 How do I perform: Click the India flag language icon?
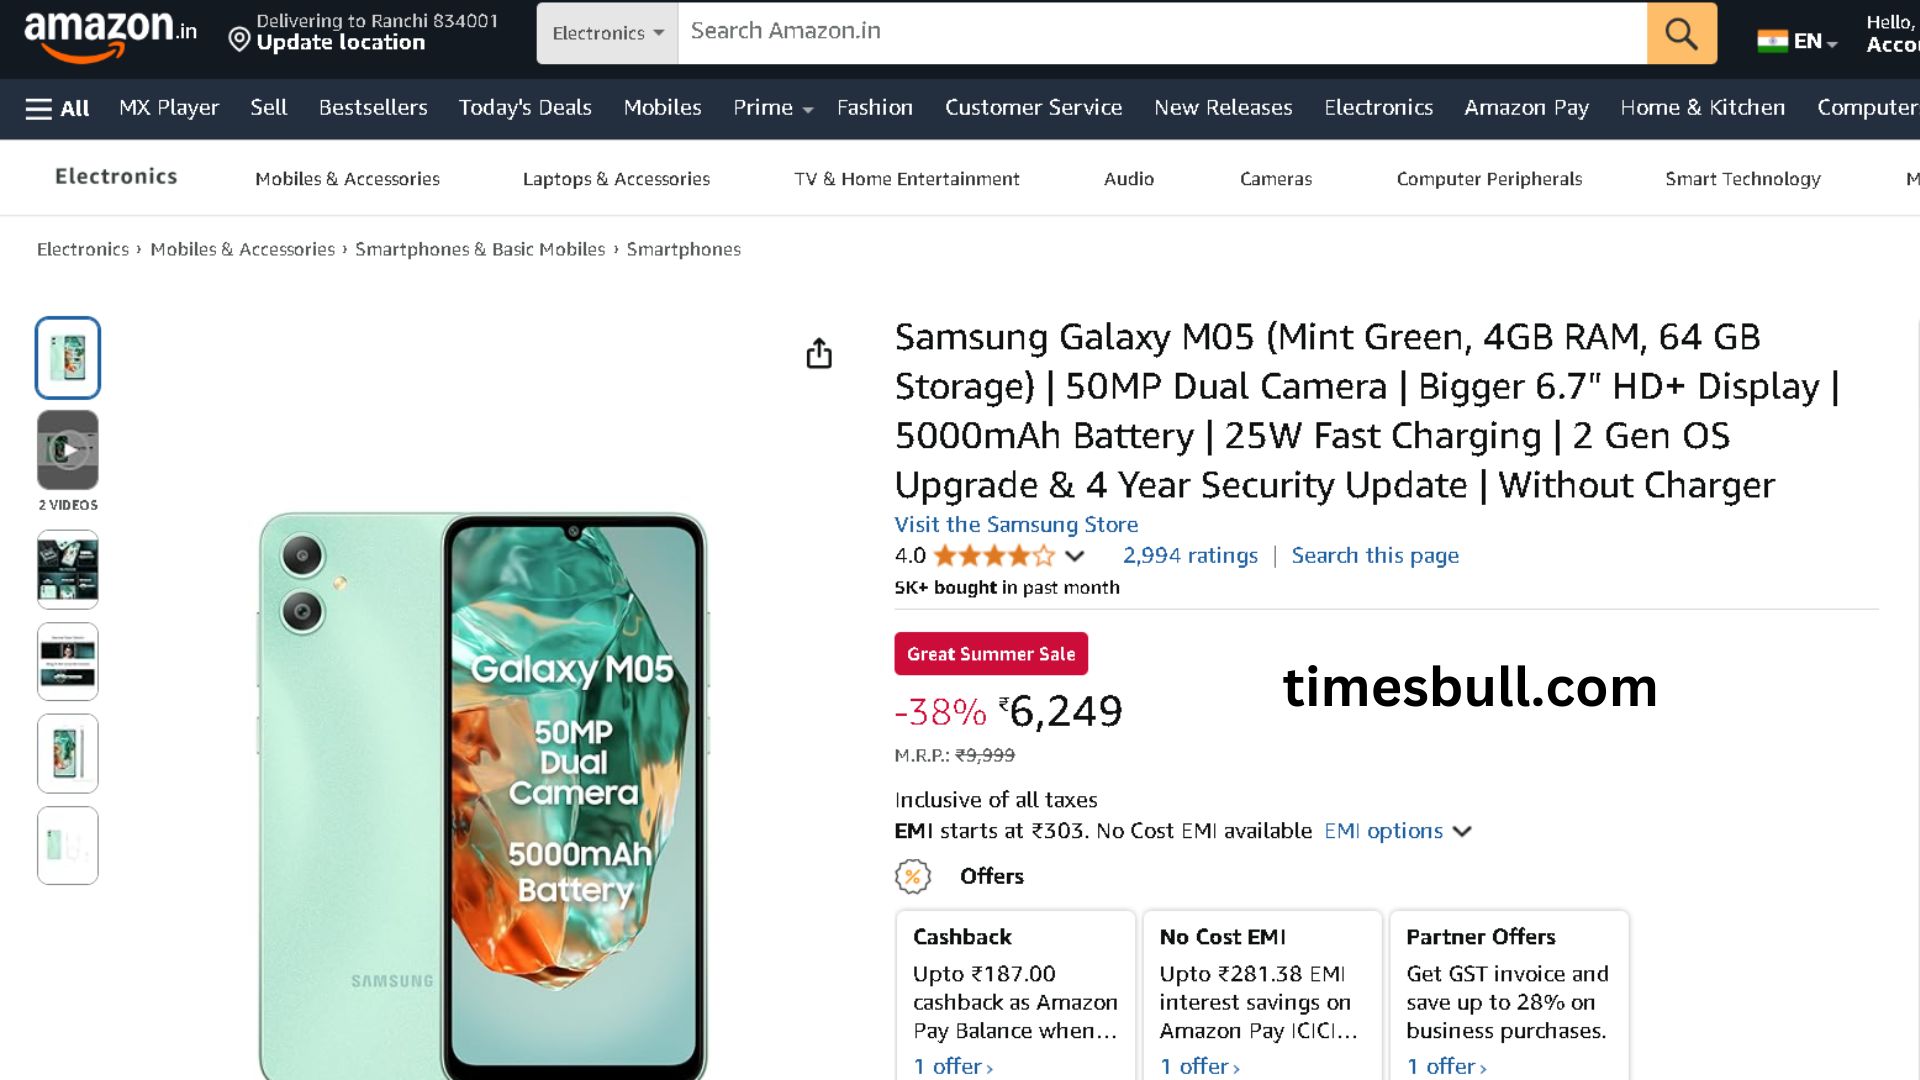[1772, 41]
